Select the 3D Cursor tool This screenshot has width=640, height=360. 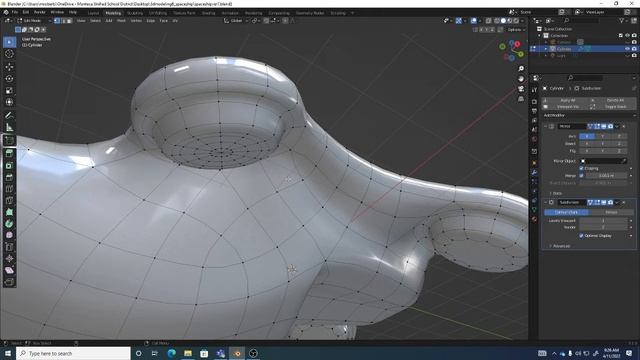9,54
